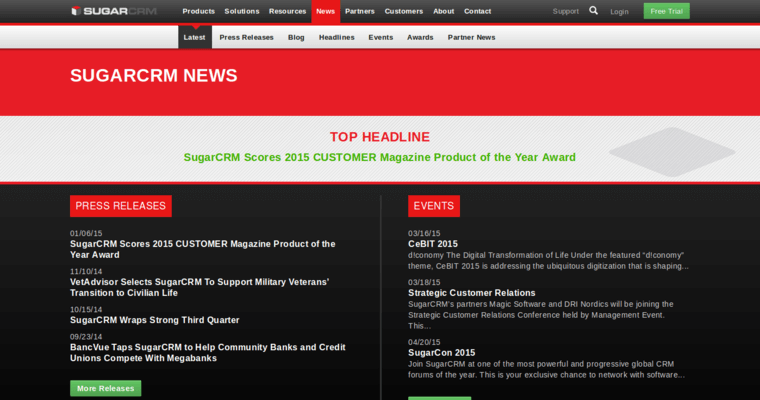Open the Awards tab
The width and height of the screenshot is (760, 400).
tap(420, 37)
